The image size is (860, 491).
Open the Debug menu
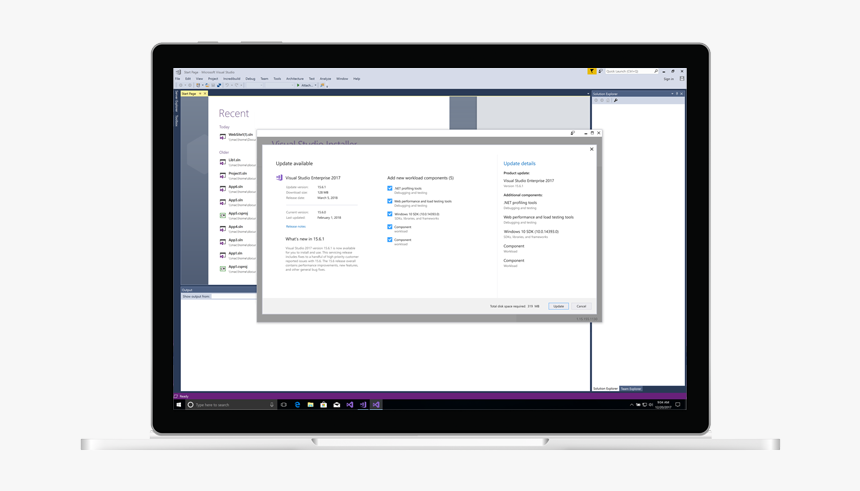250,78
